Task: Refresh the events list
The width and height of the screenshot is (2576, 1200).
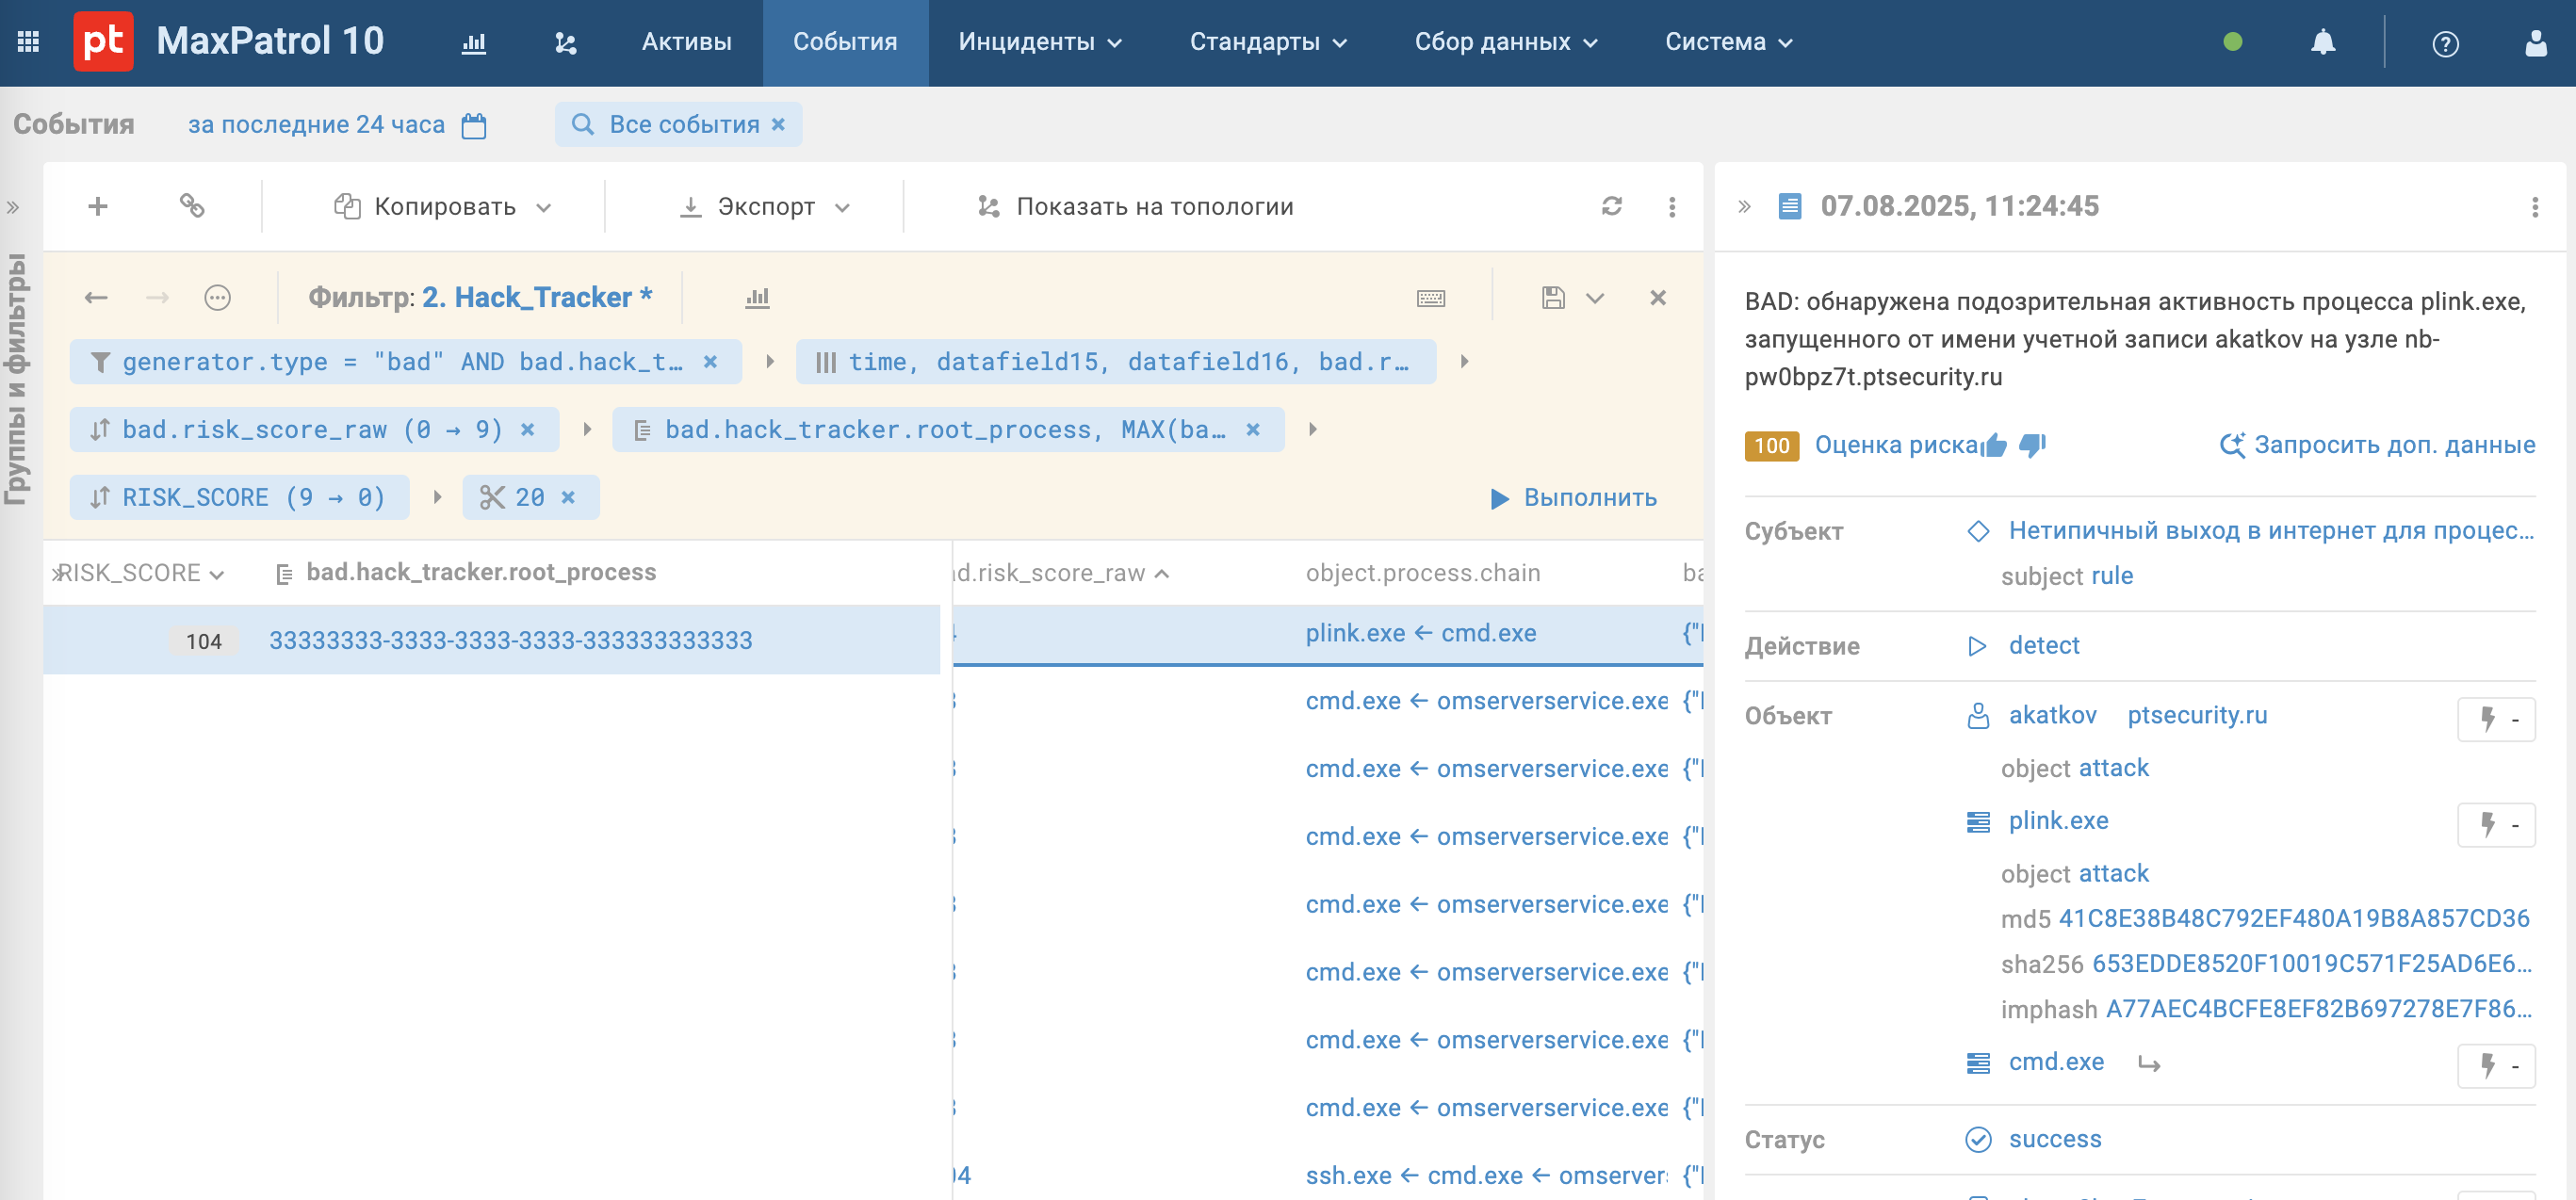Action: (1611, 206)
